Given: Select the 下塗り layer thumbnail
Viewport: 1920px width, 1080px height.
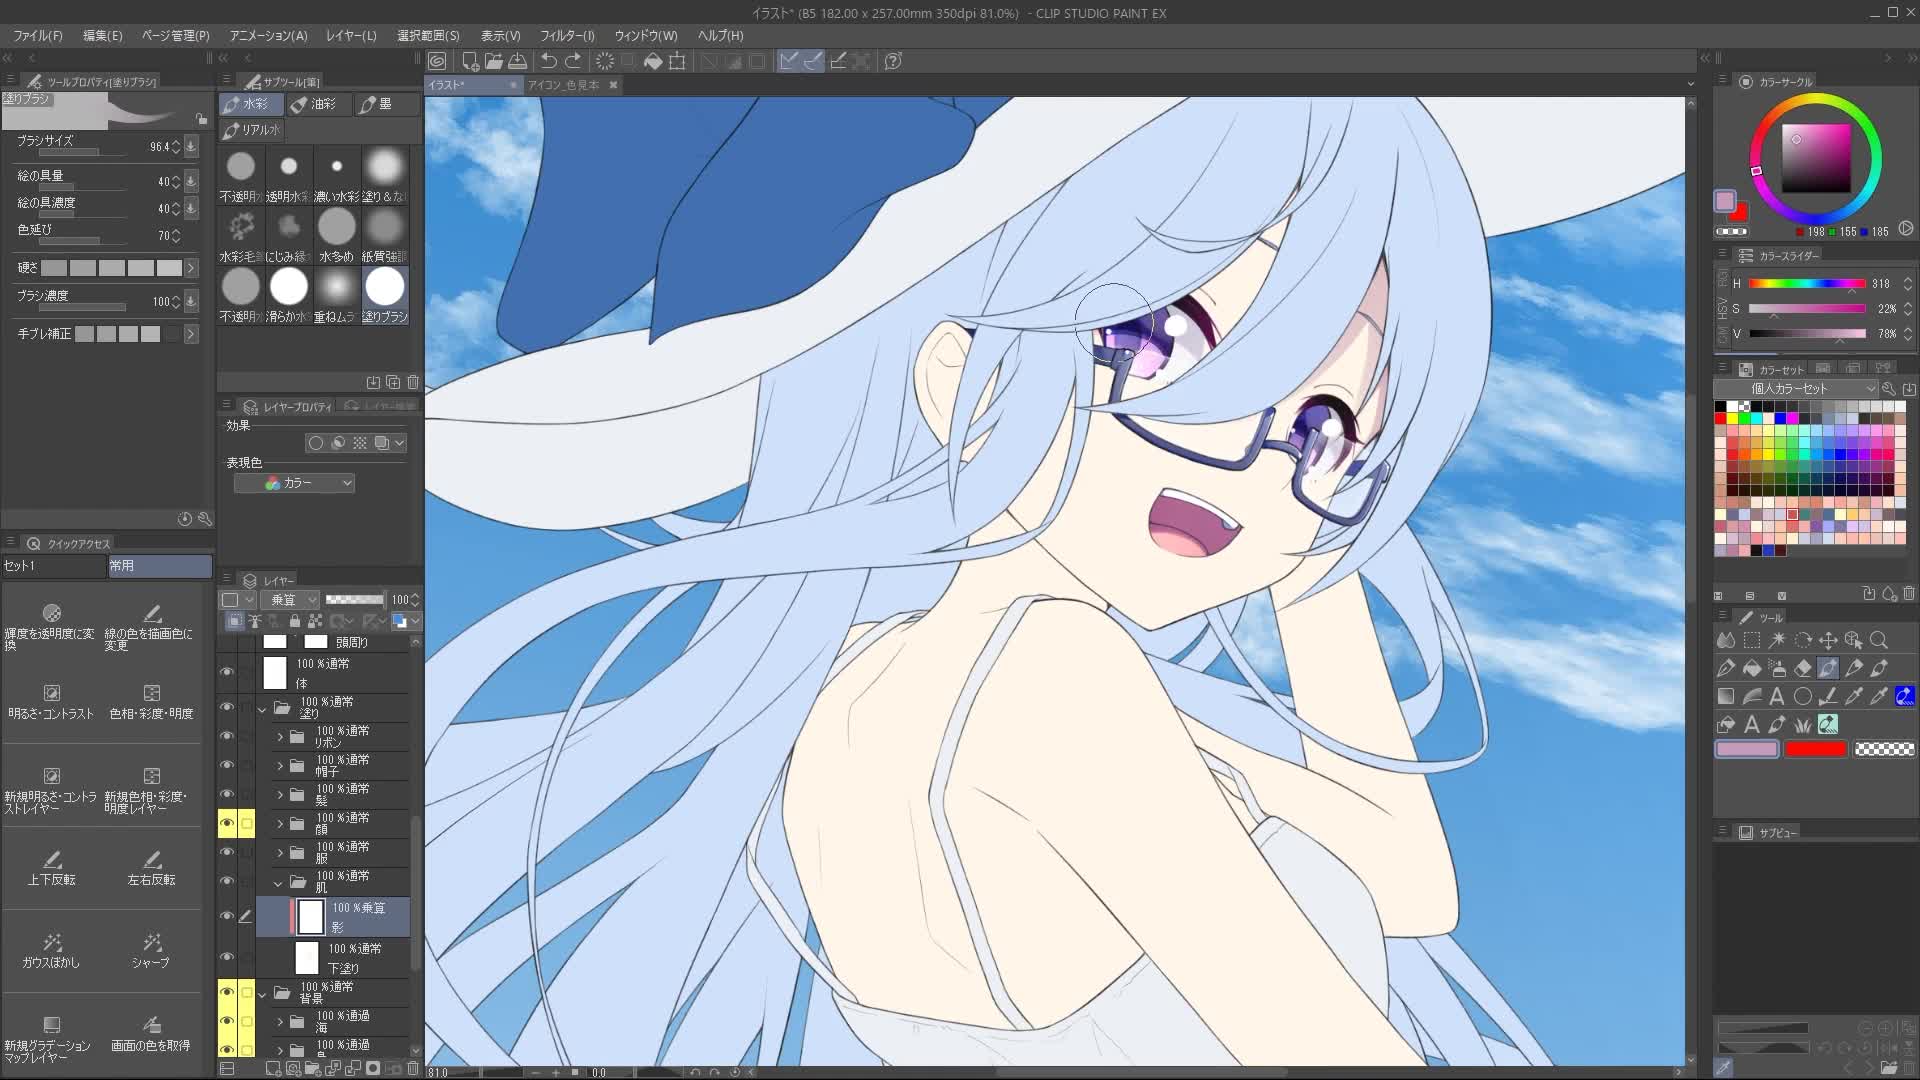Looking at the screenshot, I should (x=307, y=958).
